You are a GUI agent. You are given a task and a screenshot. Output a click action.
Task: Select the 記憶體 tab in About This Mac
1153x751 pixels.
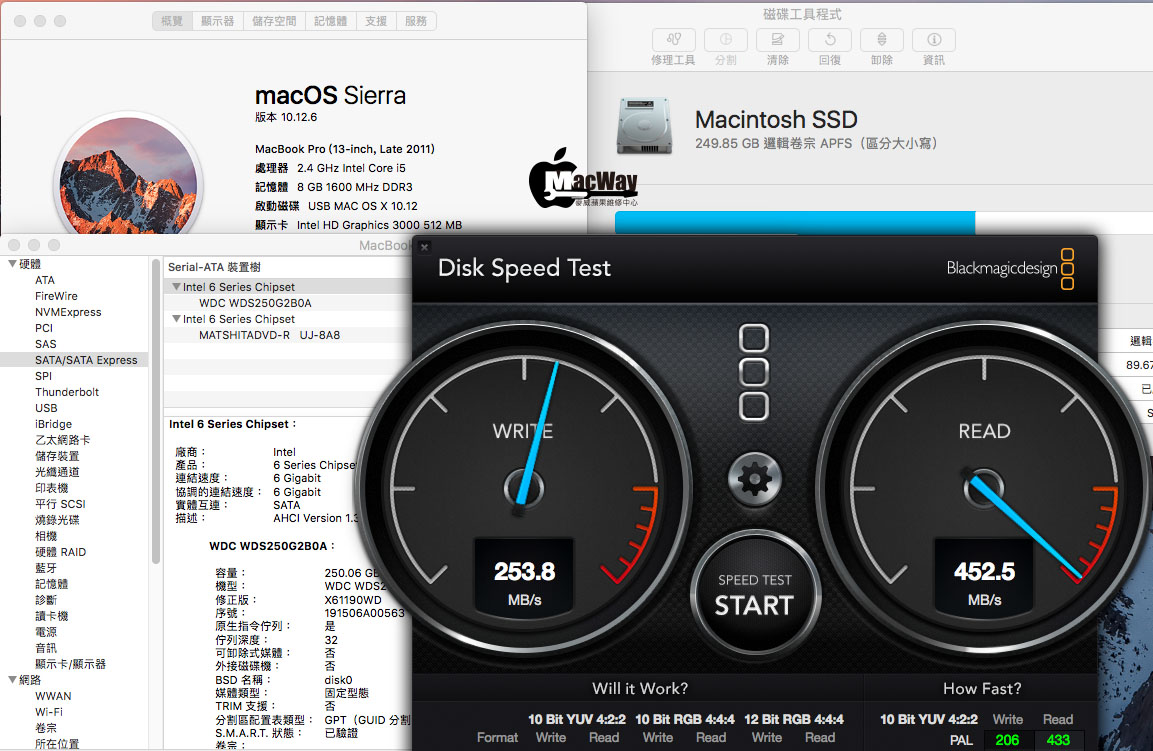point(331,21)
